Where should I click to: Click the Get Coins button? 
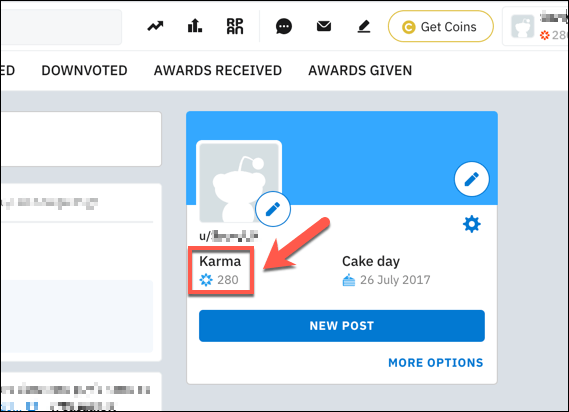coord(441,26)
